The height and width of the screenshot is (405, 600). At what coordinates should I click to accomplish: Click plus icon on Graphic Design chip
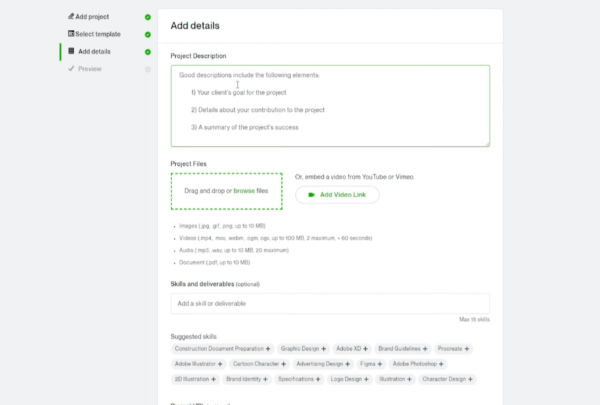(323, 349)
